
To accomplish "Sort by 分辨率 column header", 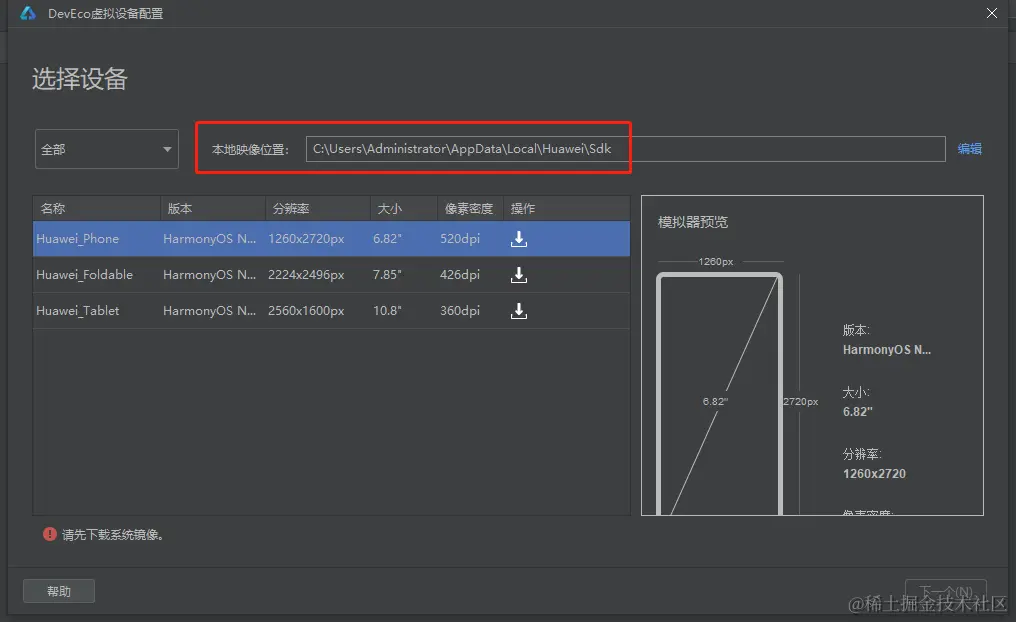I will tap(318, 209).
